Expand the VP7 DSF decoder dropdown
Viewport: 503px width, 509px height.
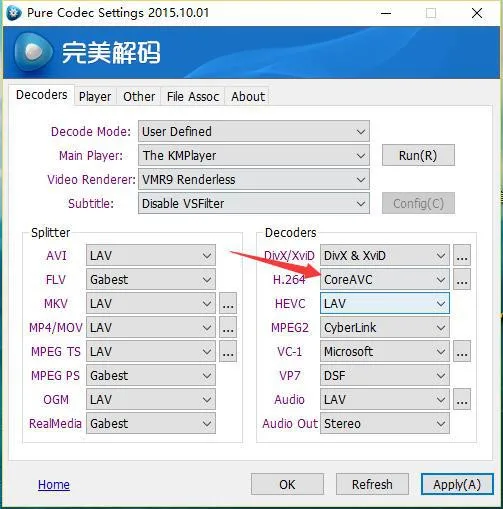(x=385, y=375)
